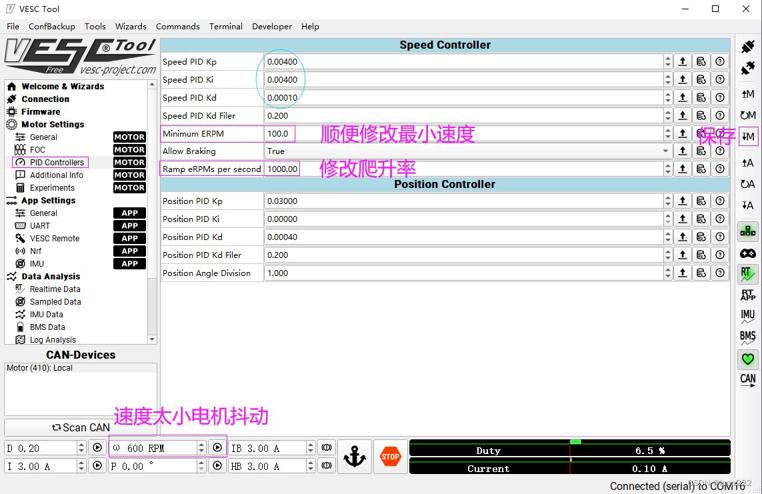Write app configuration with the ↓A icon
The width and height of the screenshot is (762, 494).
pos(747,205)
